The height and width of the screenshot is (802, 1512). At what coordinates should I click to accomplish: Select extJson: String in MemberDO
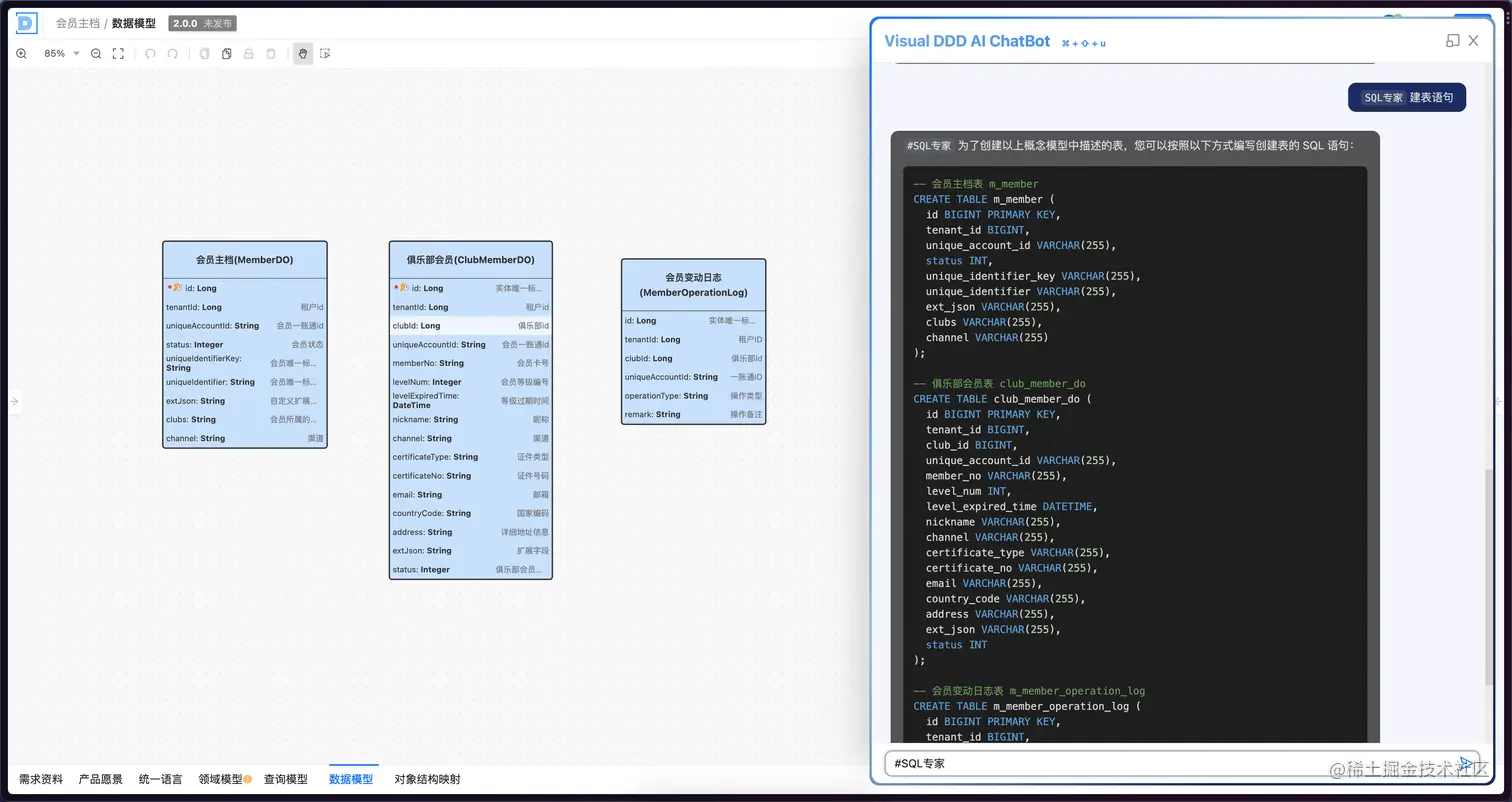245,401
